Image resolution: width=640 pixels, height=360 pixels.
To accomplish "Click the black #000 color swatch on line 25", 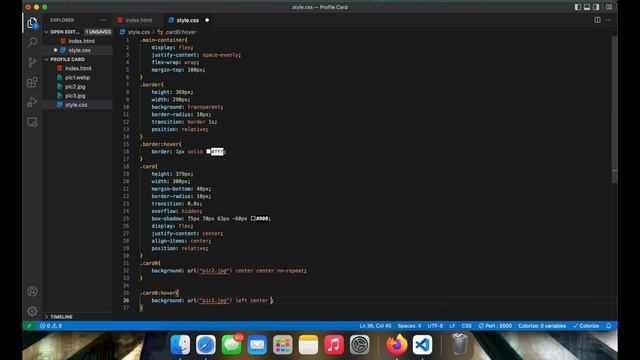I will click(253, 218).
